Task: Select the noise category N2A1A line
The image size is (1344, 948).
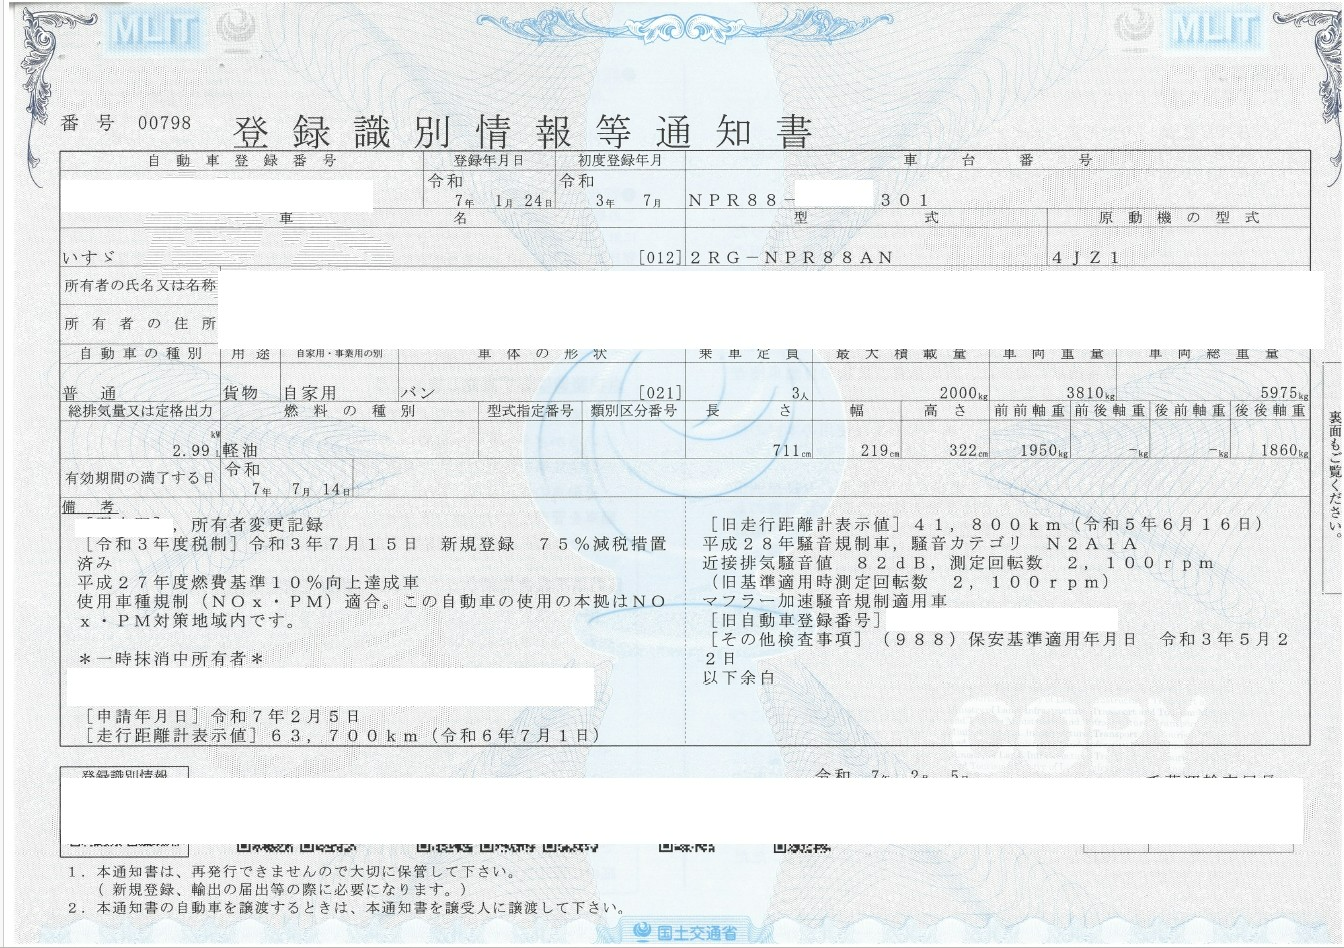Action: pos(921,544)
